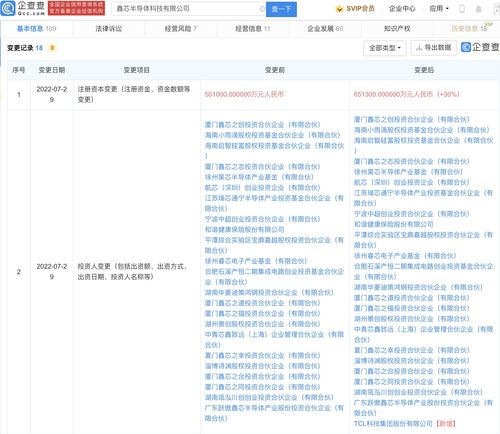Open the SVIP会员 link

(360, 9)
